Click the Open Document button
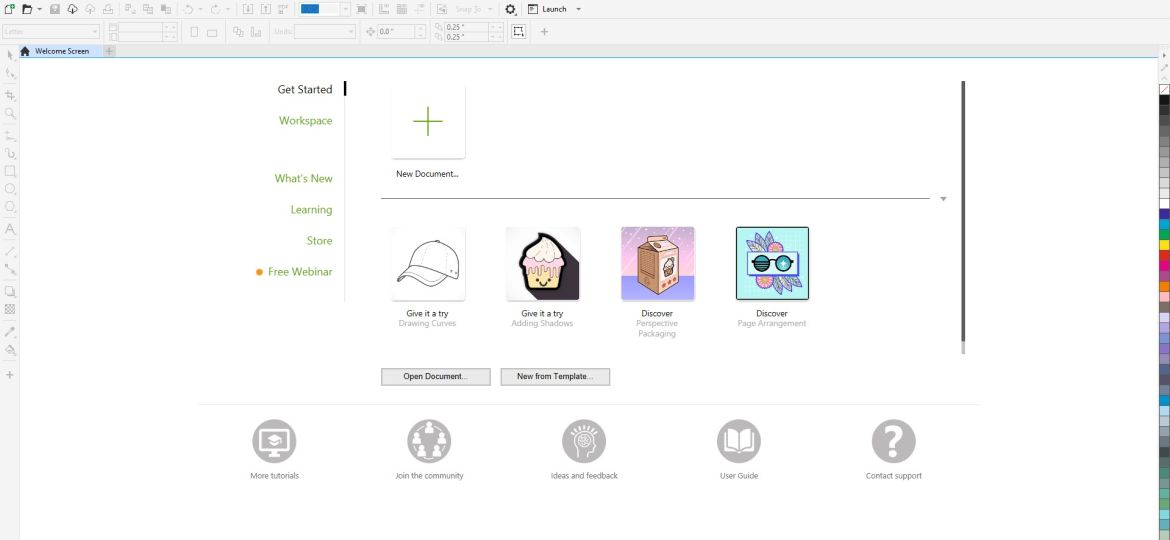The width and height of the screenshot is (1170, 540). (435, 377)
